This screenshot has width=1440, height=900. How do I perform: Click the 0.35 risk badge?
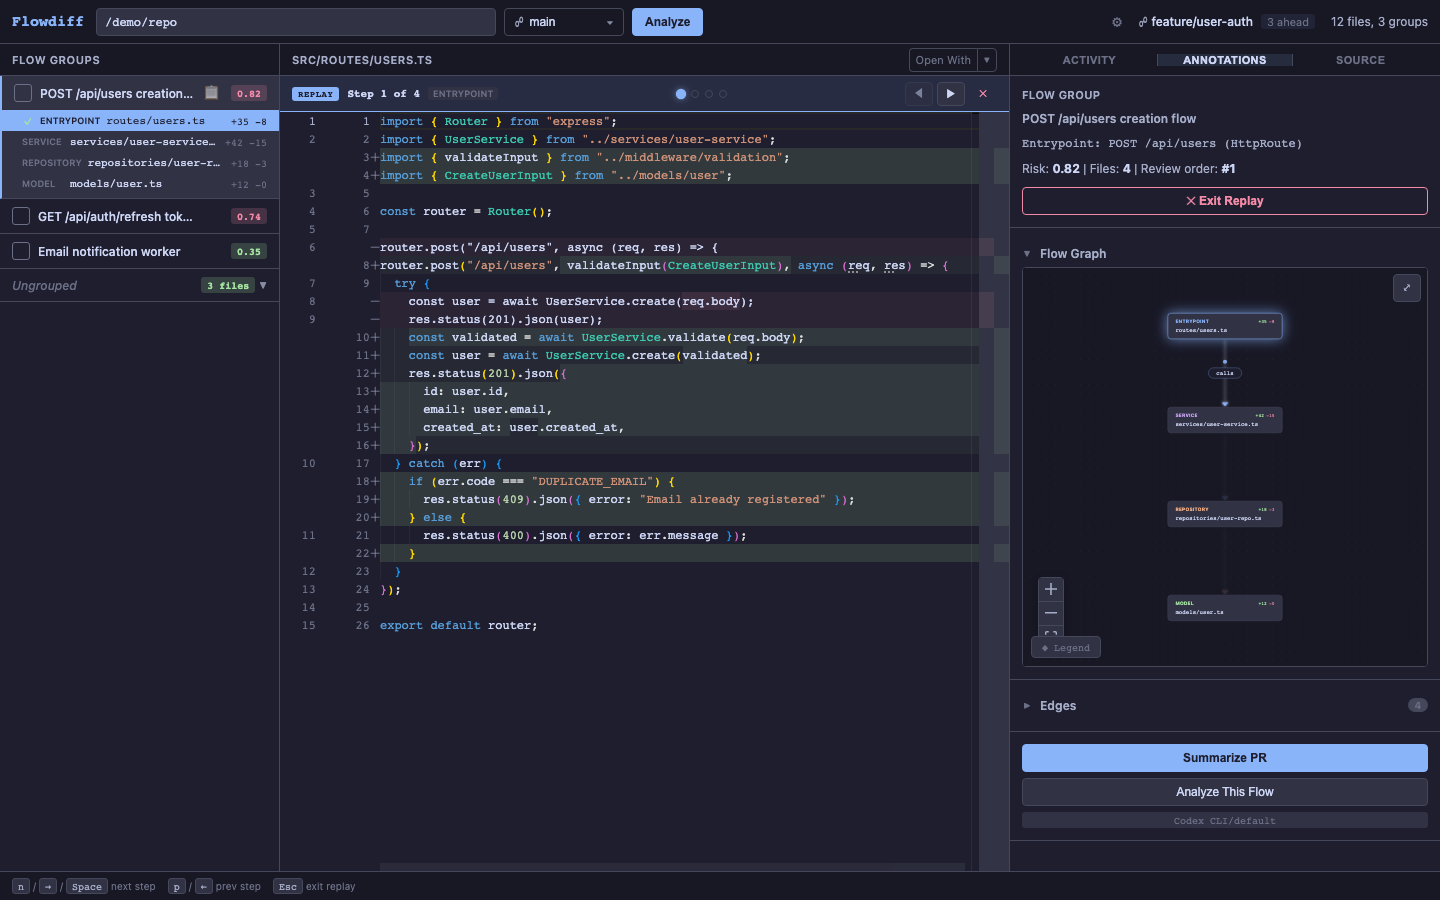point(249,251)
